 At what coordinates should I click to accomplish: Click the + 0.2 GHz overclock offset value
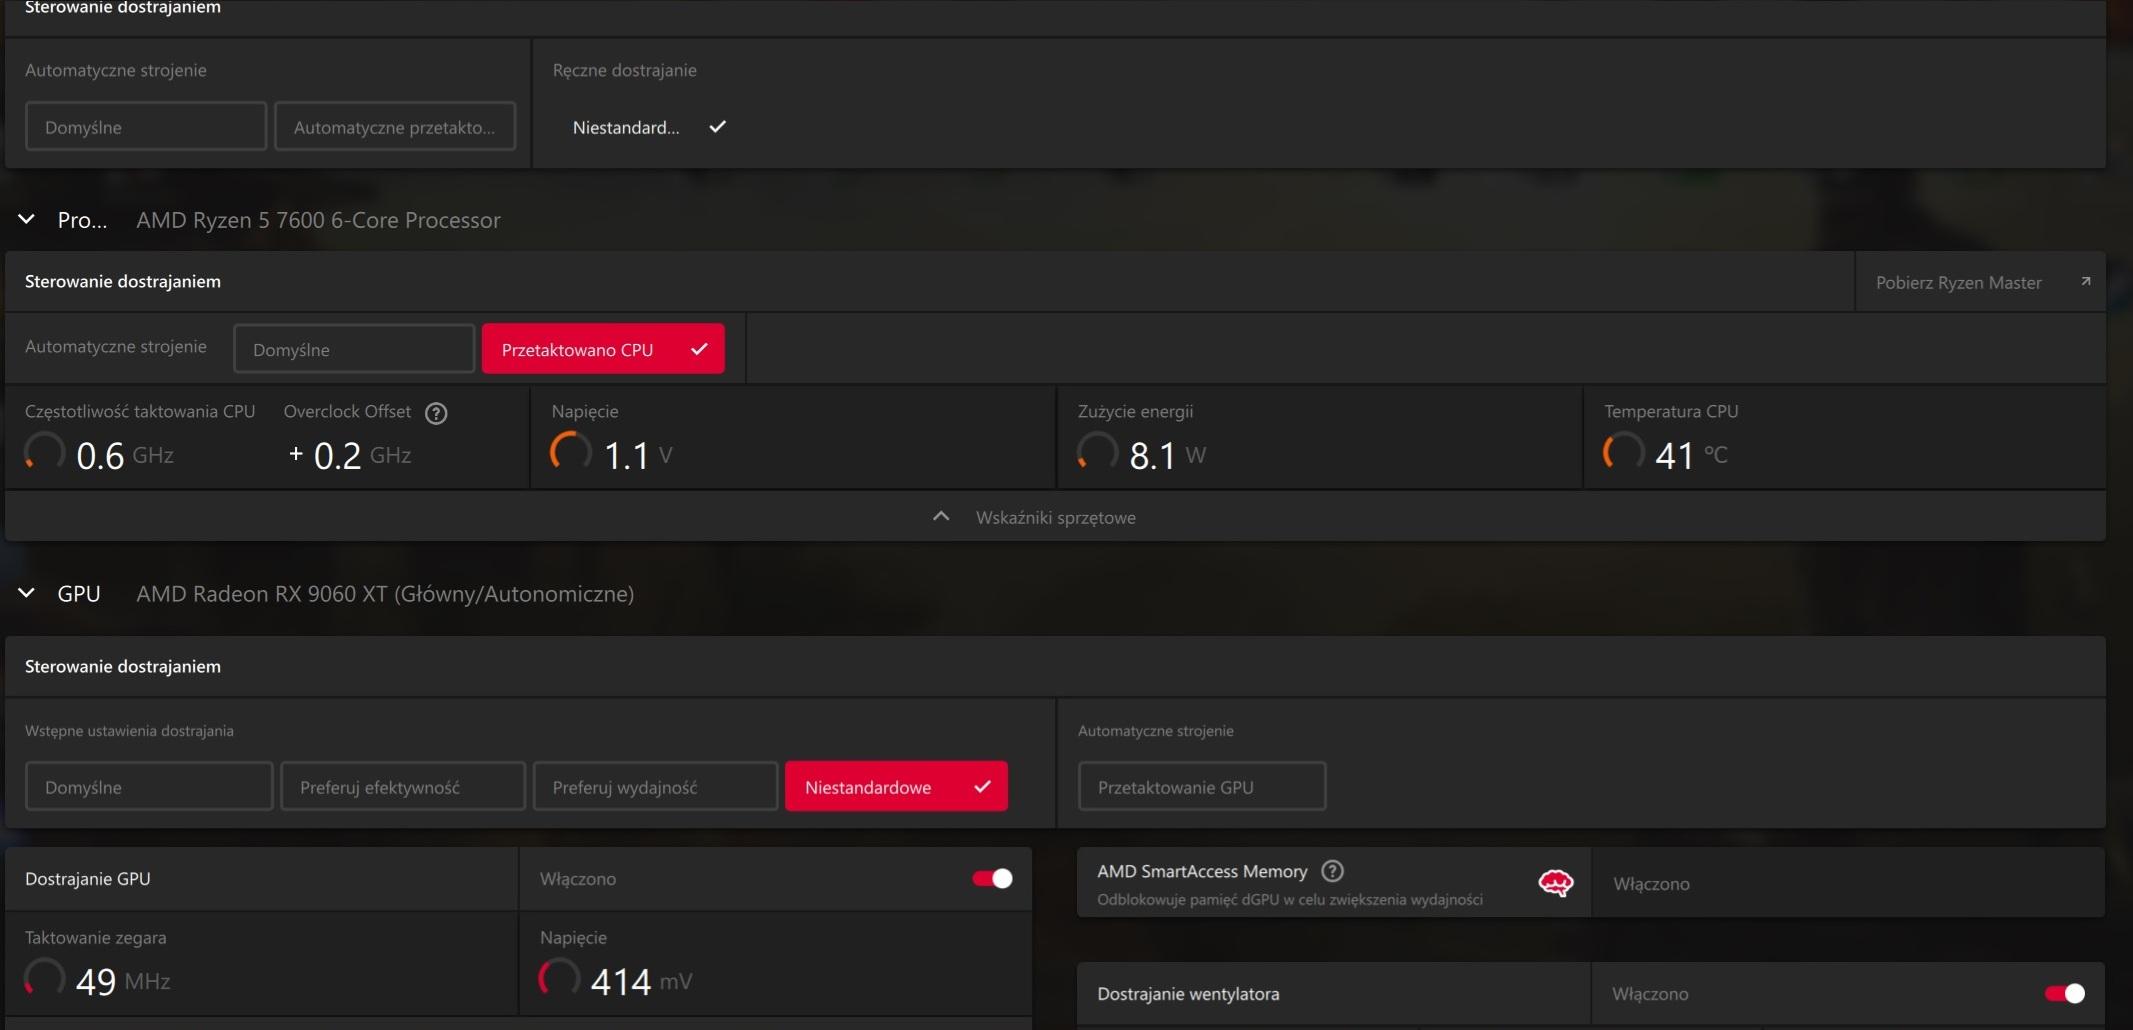coord(349,455)
